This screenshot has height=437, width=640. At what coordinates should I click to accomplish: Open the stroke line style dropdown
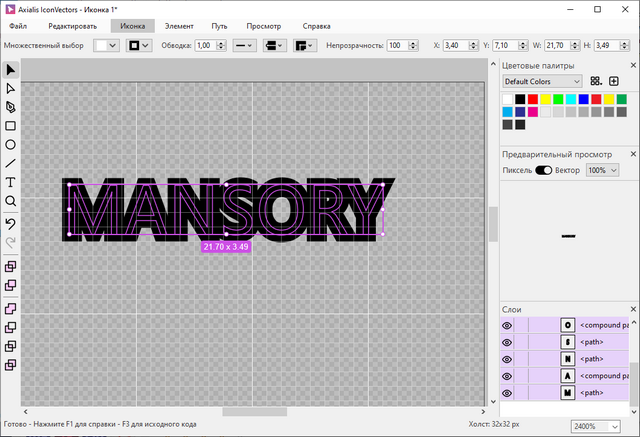[244, 45]
